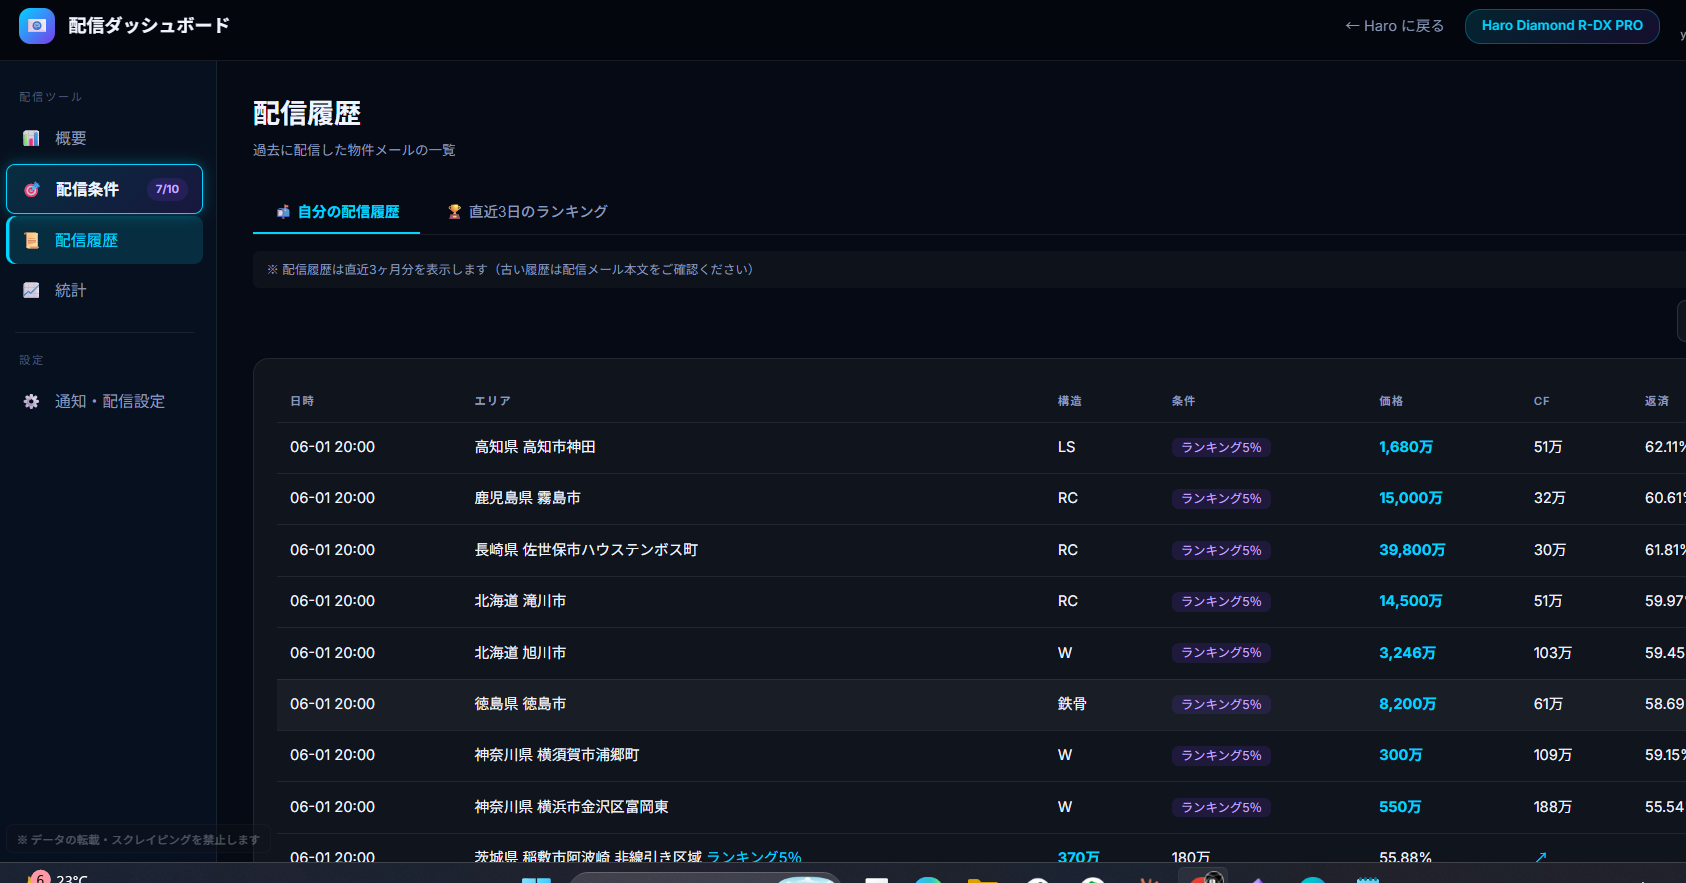Select 神奈川県 横須賀市浦郷町 area cell

click(x=557, y=755)
